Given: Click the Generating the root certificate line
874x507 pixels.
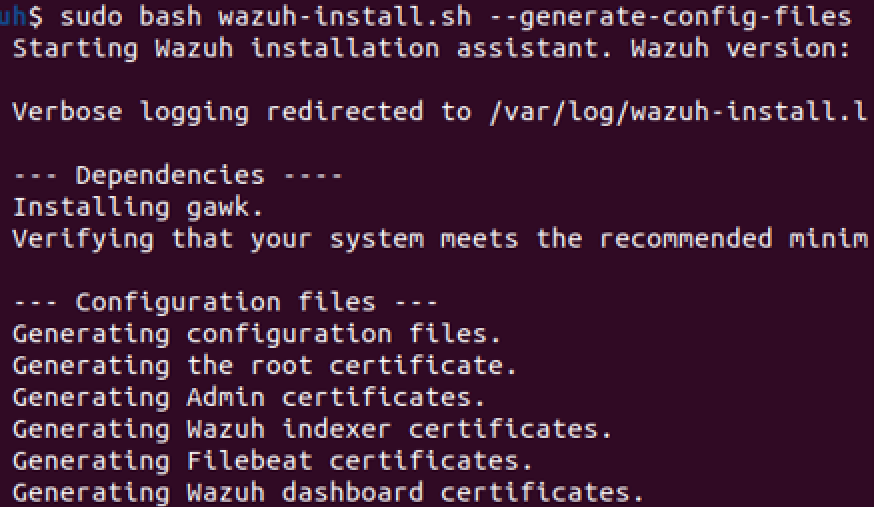Looking at the screenshot, I should tap(265, 365).
